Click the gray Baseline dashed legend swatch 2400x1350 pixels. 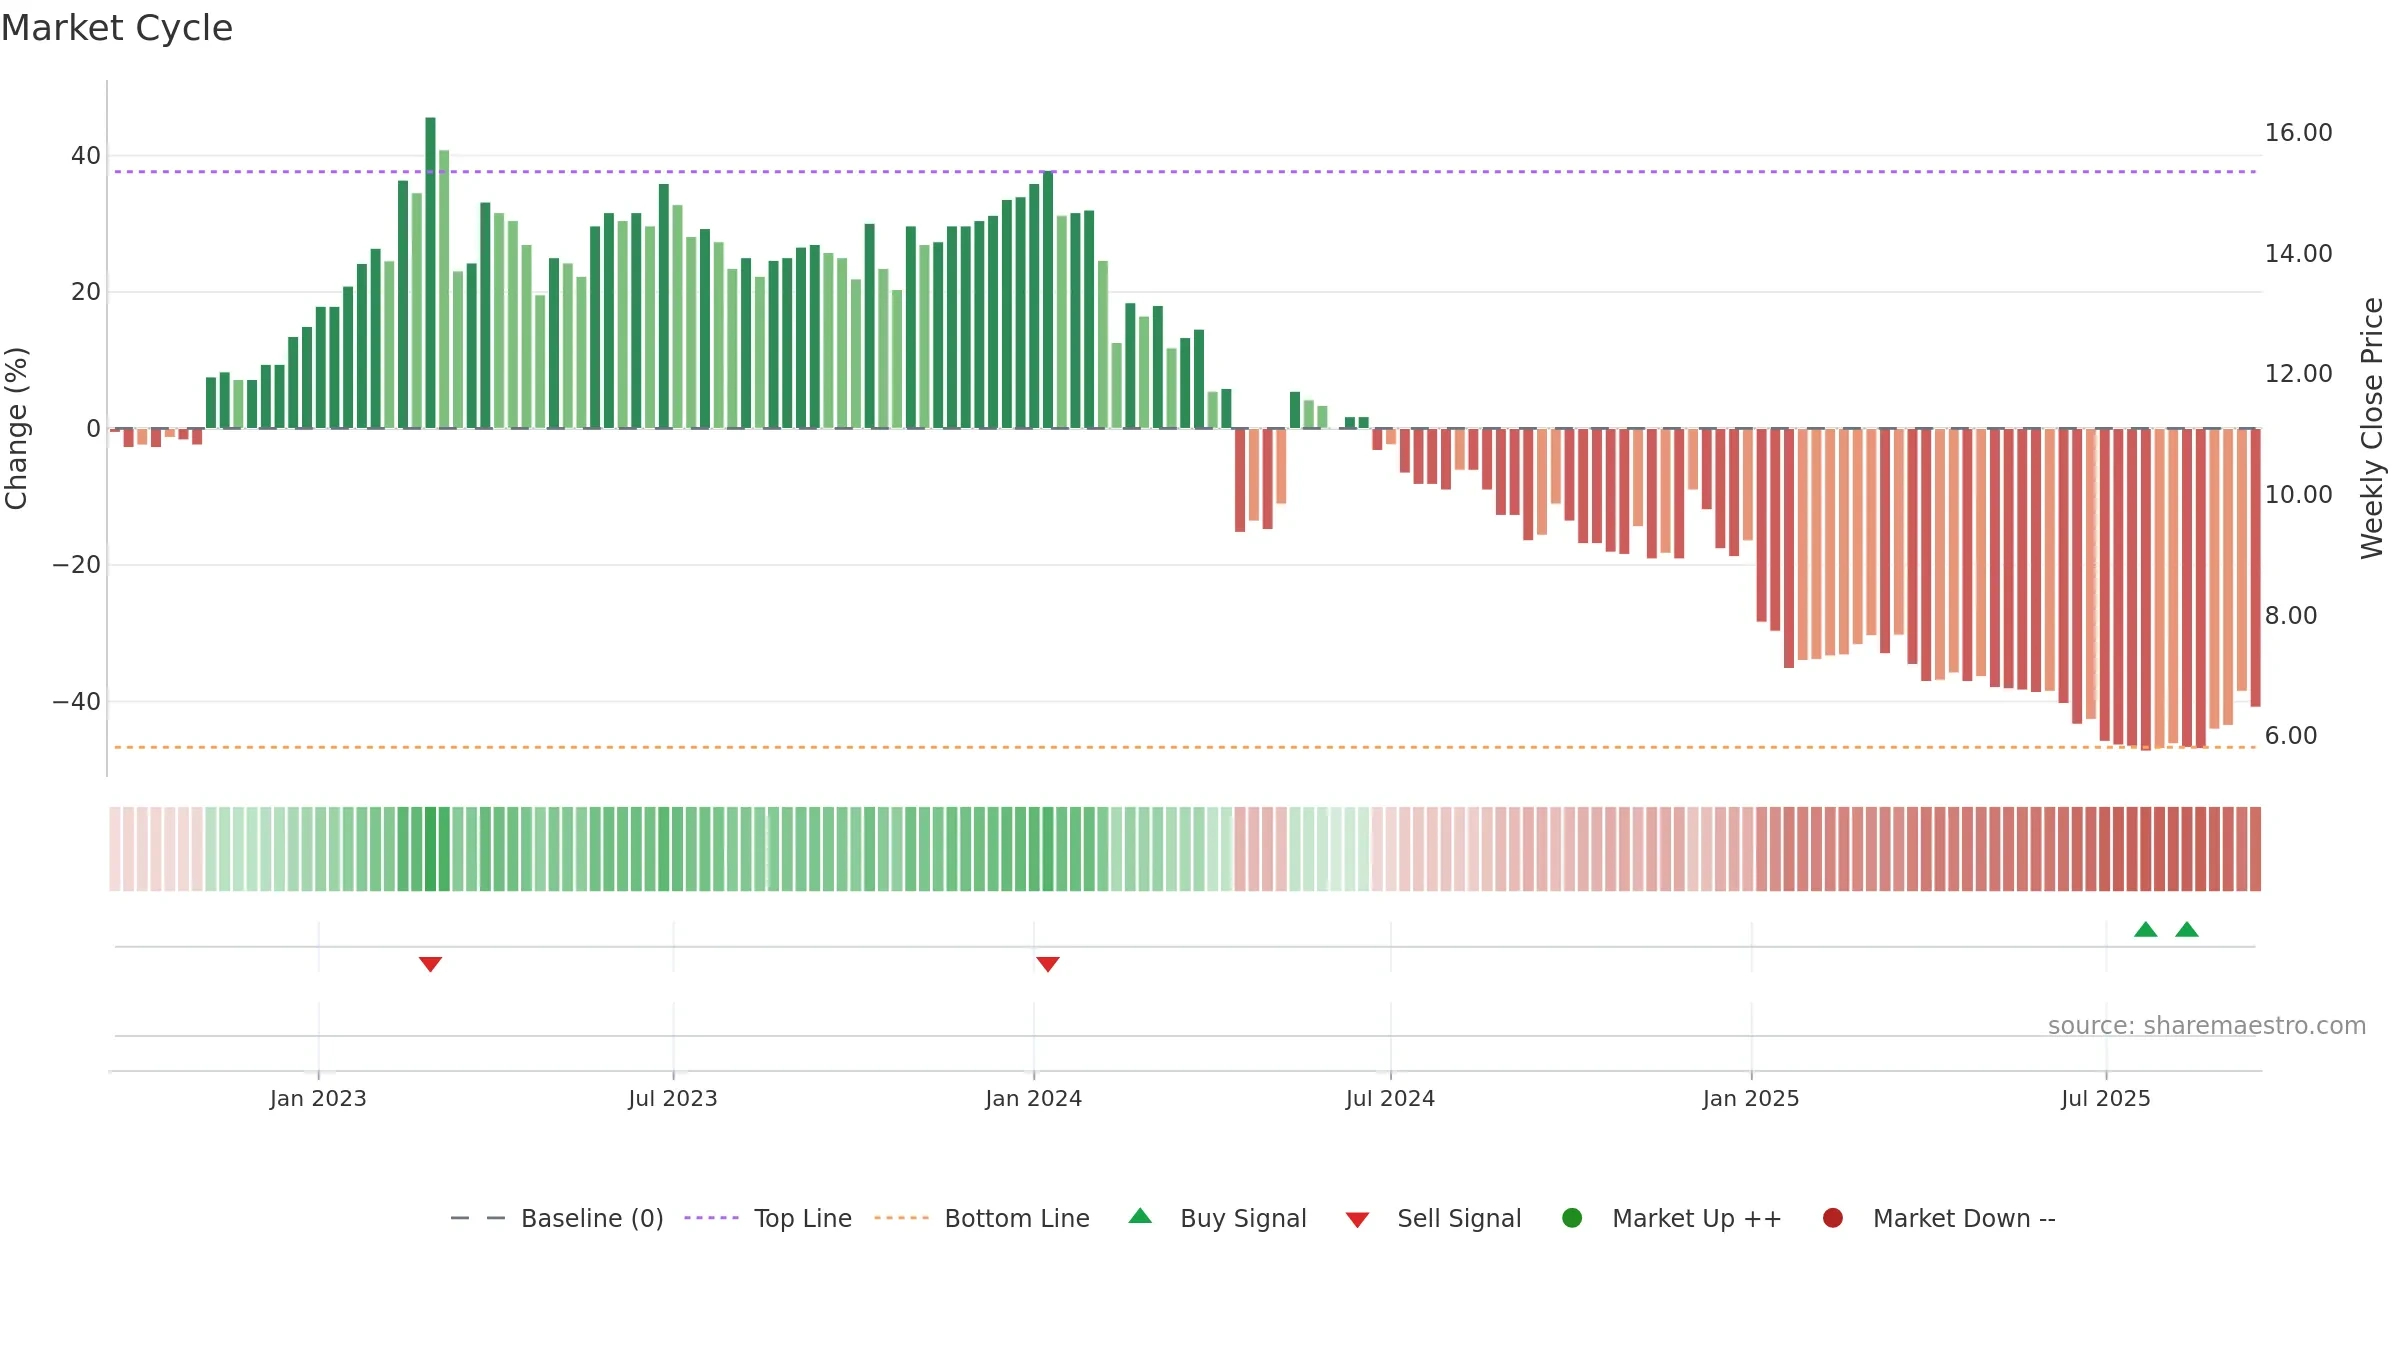pyautogui.click(x=478, y=1218)
